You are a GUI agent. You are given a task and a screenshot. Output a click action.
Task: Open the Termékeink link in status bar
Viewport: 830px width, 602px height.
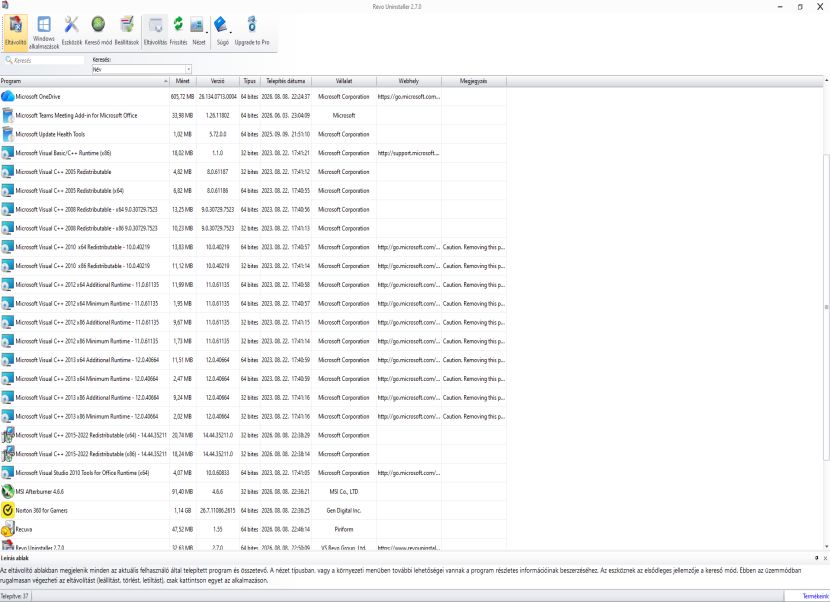pos(816,596)
